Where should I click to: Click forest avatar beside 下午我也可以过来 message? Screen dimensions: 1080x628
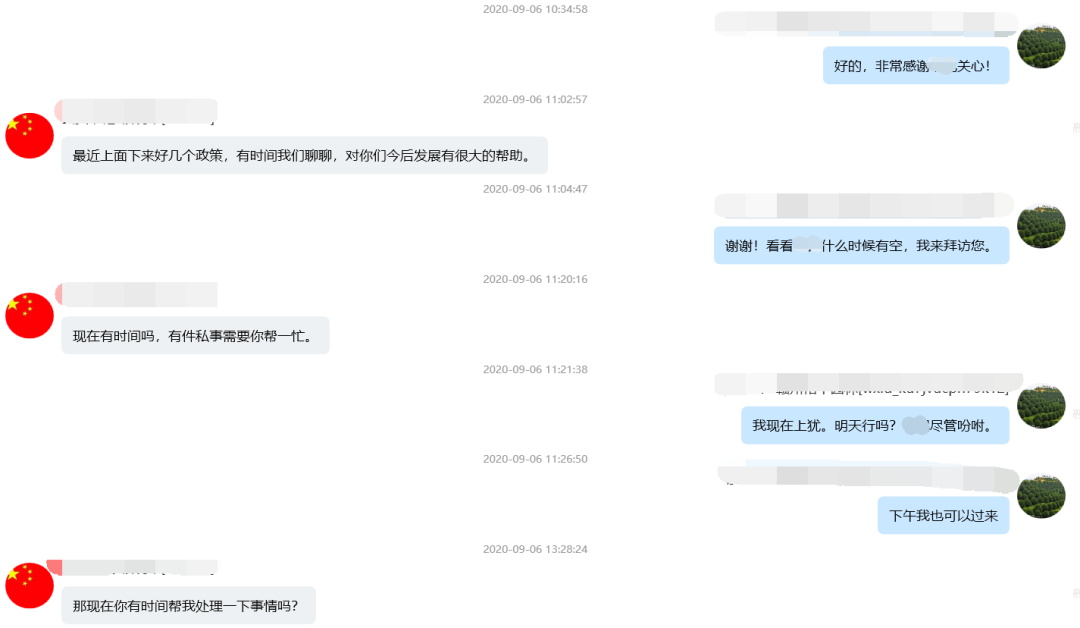pos(1041,496)
